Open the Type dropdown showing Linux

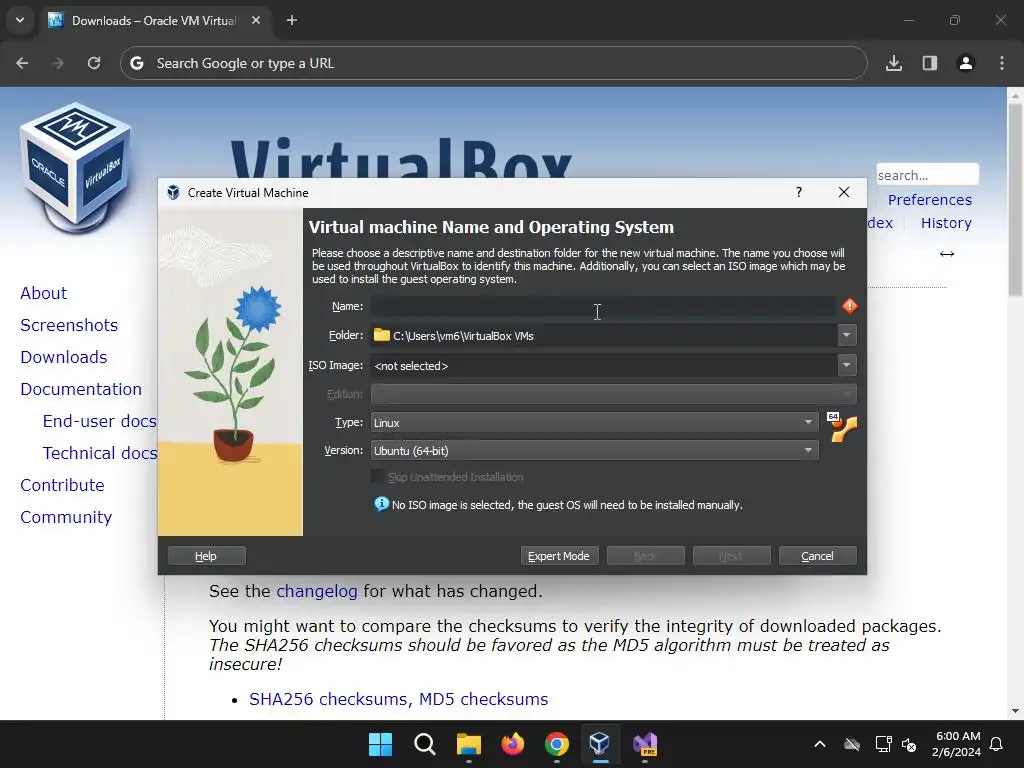coord(594,423)
